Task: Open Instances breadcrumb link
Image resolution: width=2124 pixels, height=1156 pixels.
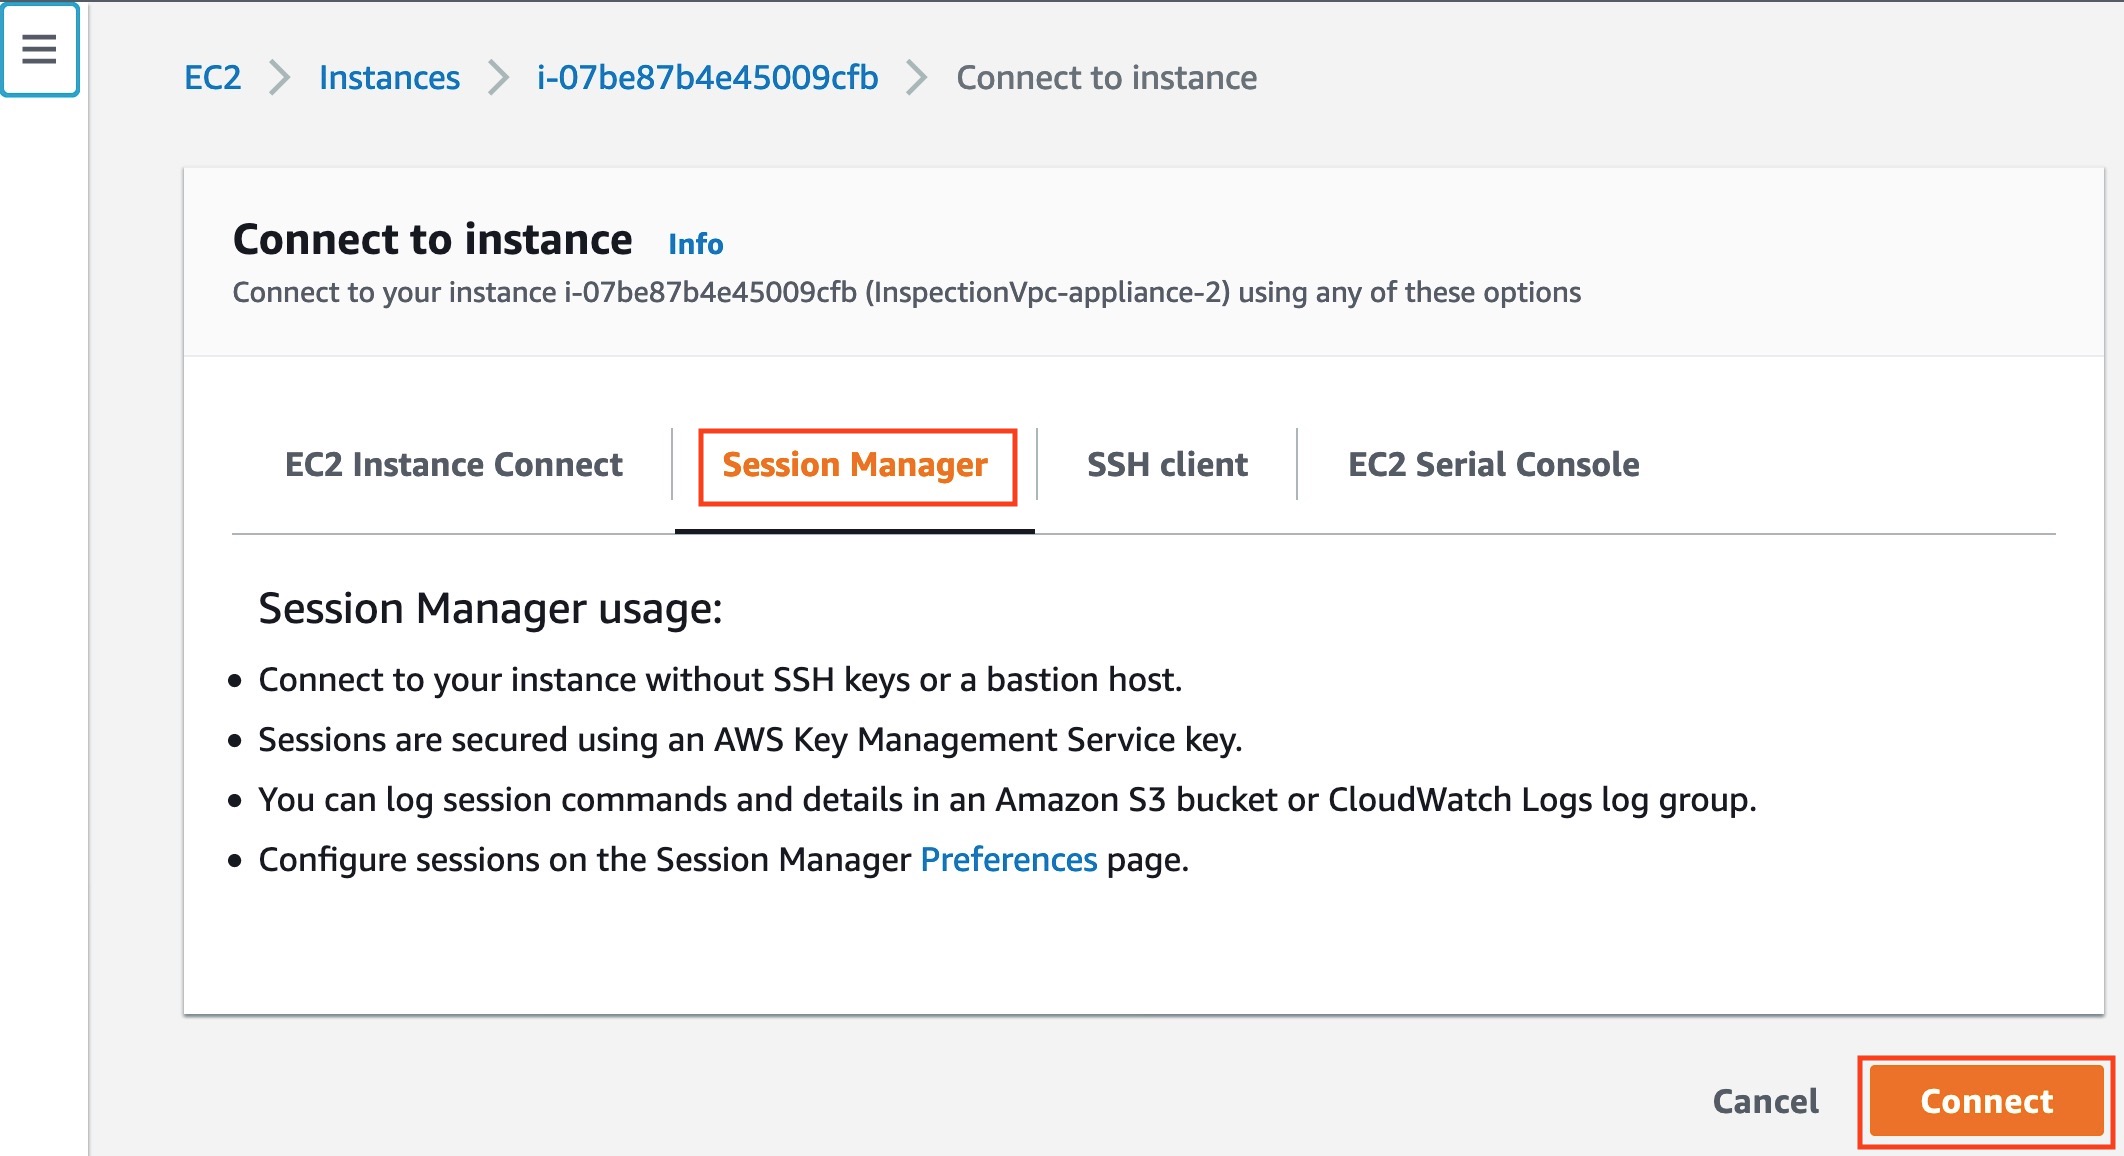Action: click(389, 78)
